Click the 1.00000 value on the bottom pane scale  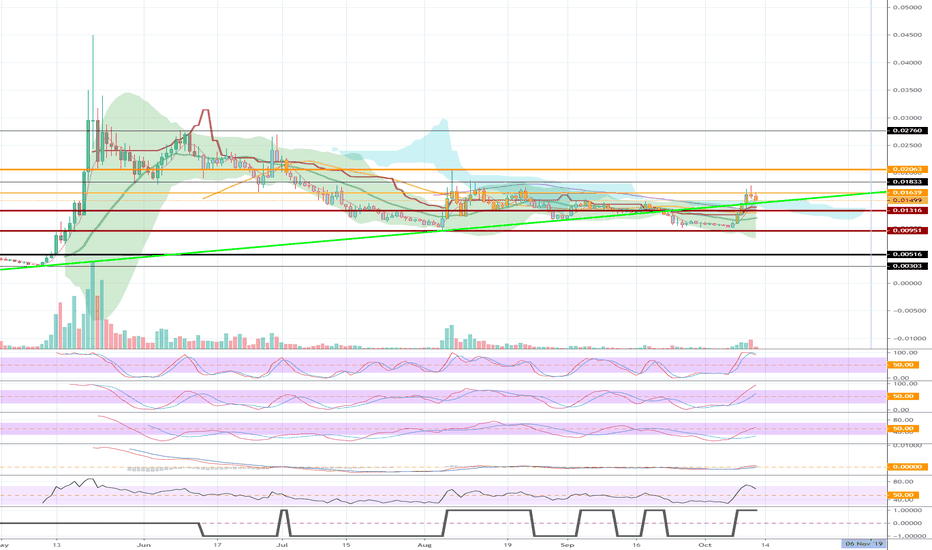908,510
